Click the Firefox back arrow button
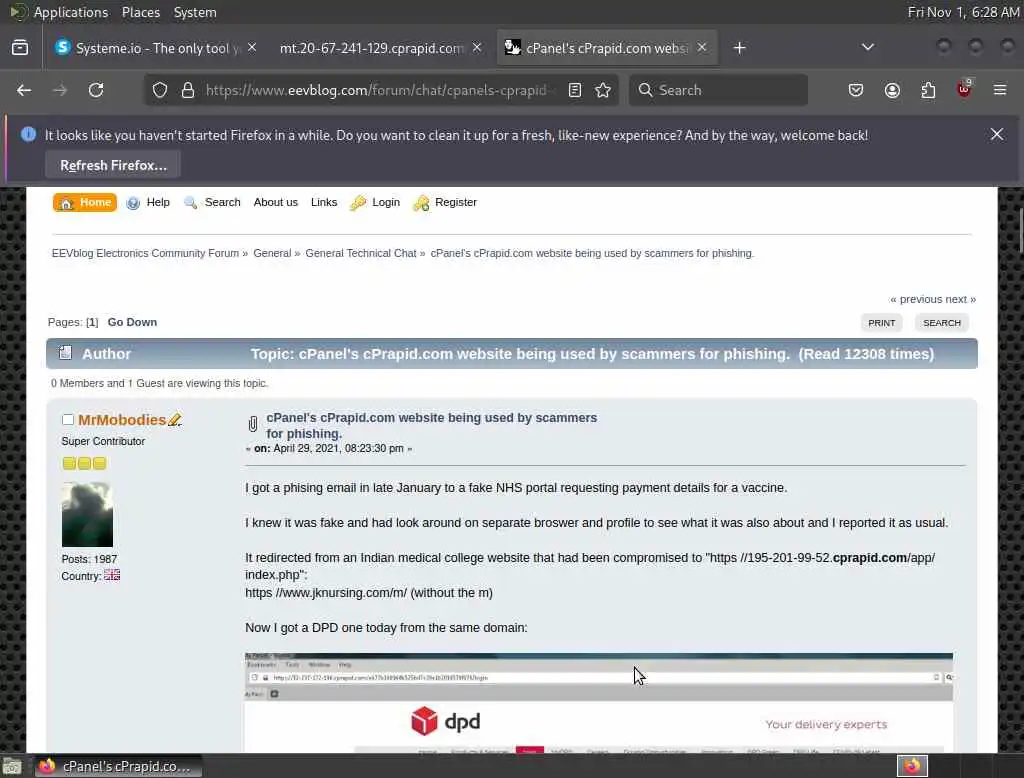 (x=24, y=90)
